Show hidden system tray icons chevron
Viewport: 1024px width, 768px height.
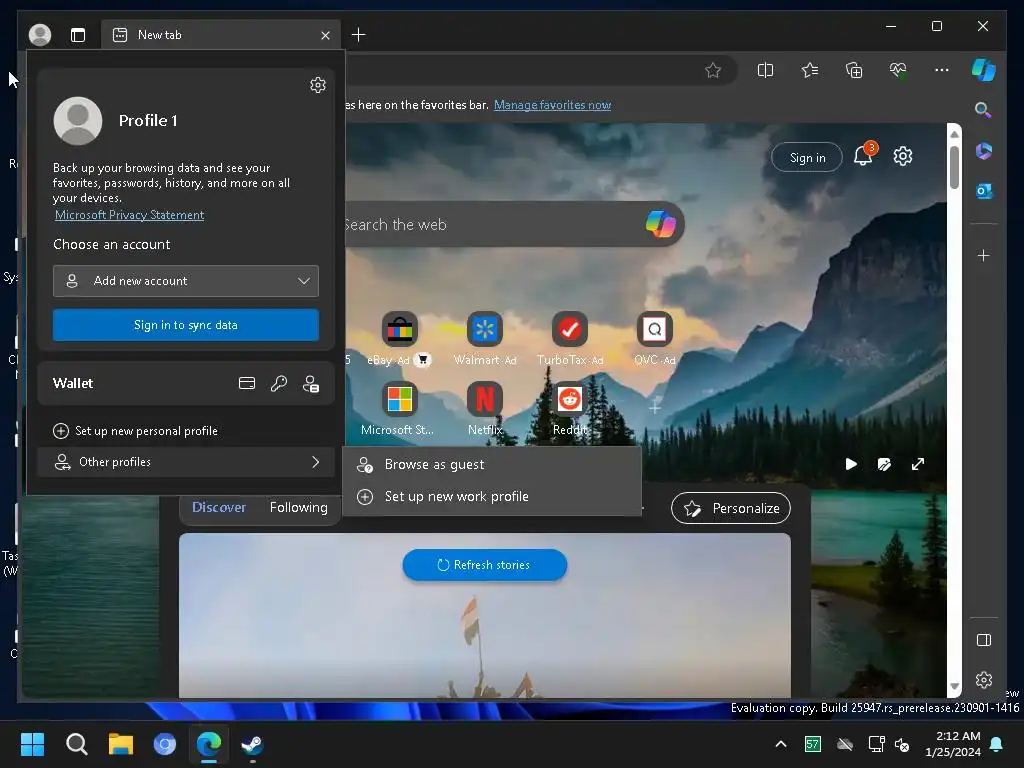pos(780,744)
